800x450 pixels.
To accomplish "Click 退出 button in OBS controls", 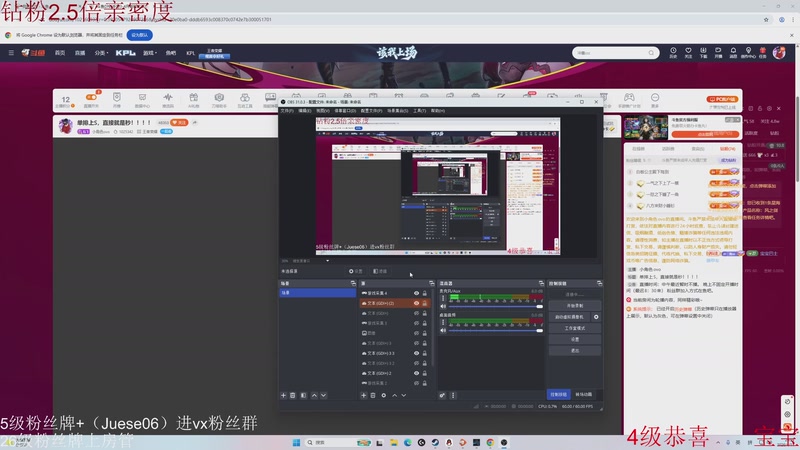I will click(x=574, y=351).
